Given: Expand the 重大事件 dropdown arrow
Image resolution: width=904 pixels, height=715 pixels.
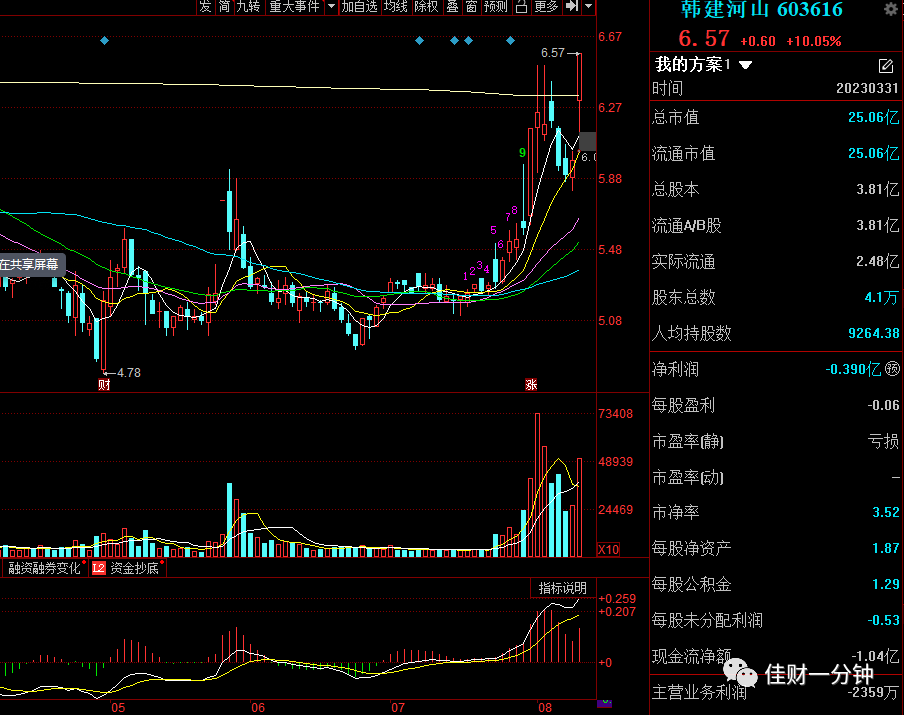Looking at the screenshot, I should tap(332, 6).
